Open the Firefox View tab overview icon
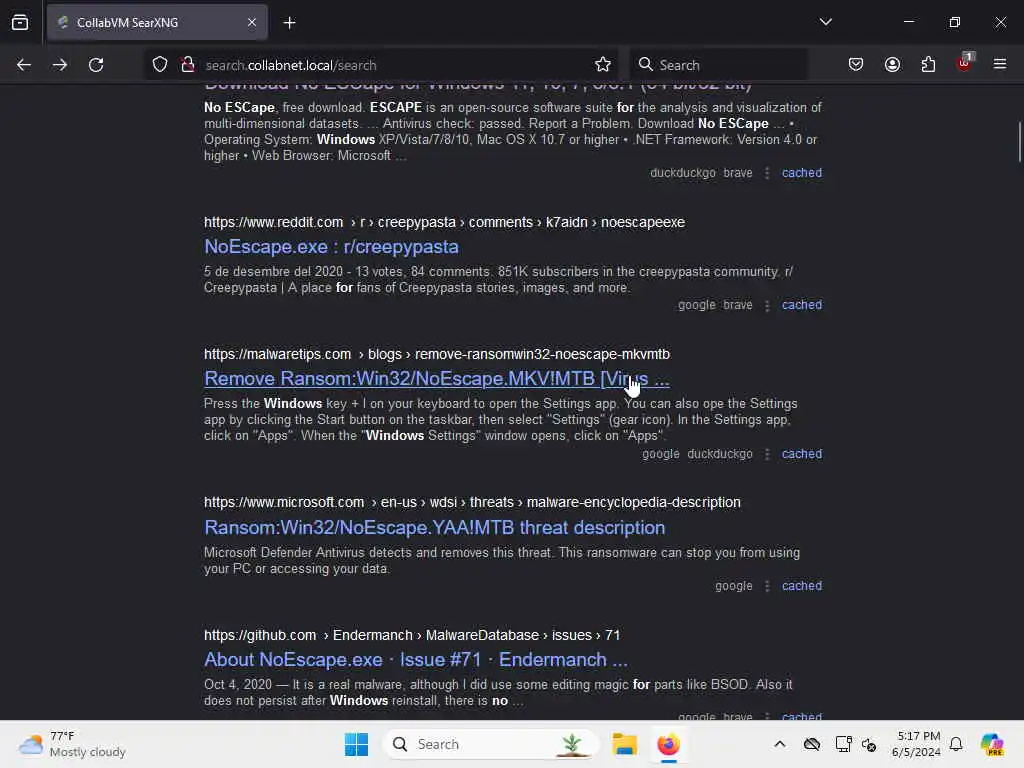Image resolution: width=1024 pixels, height=768 pixels. [20, 23]
